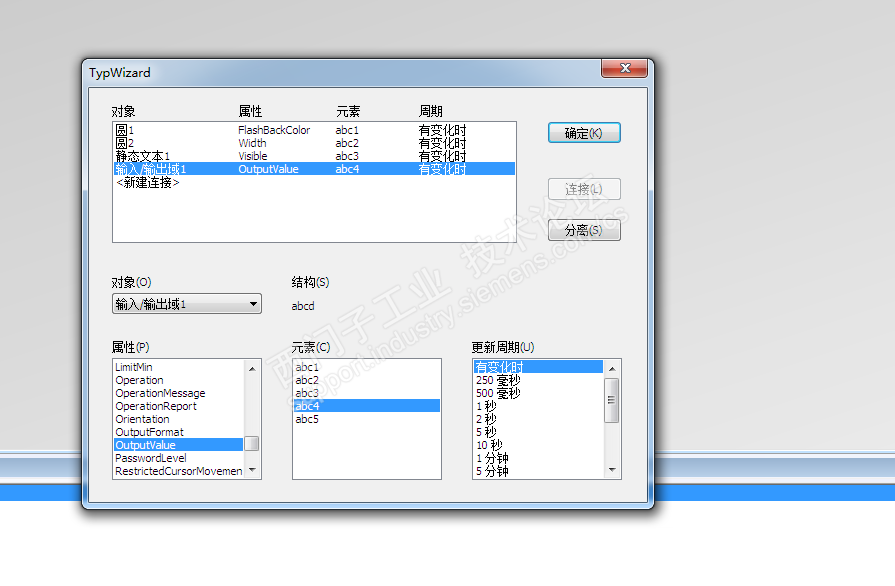Select 500 毫秒 update cycle

click(538, 393)
